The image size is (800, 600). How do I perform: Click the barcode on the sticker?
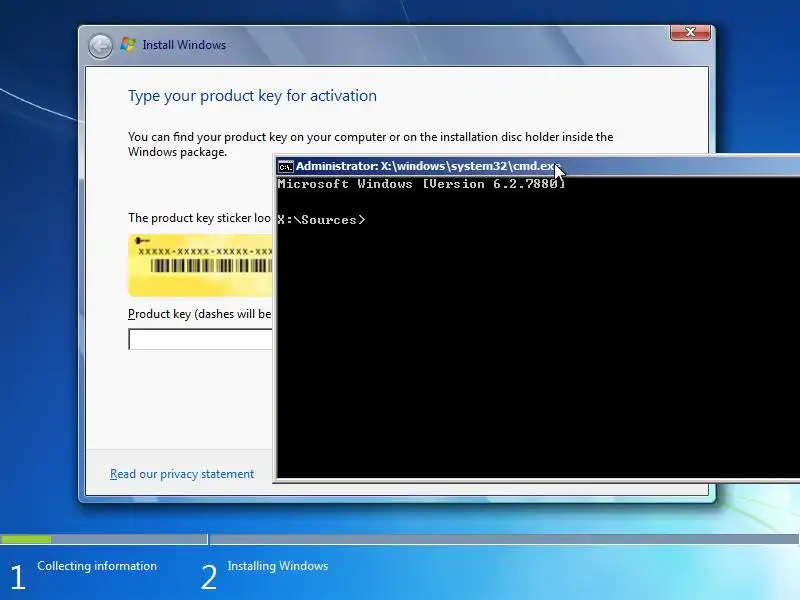211,266
